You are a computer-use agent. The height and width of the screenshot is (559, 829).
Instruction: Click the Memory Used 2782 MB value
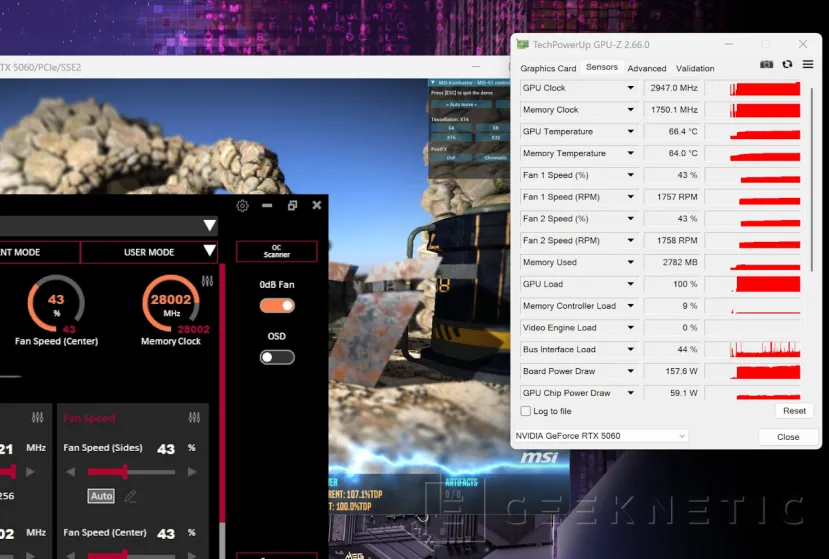[673, 262]
